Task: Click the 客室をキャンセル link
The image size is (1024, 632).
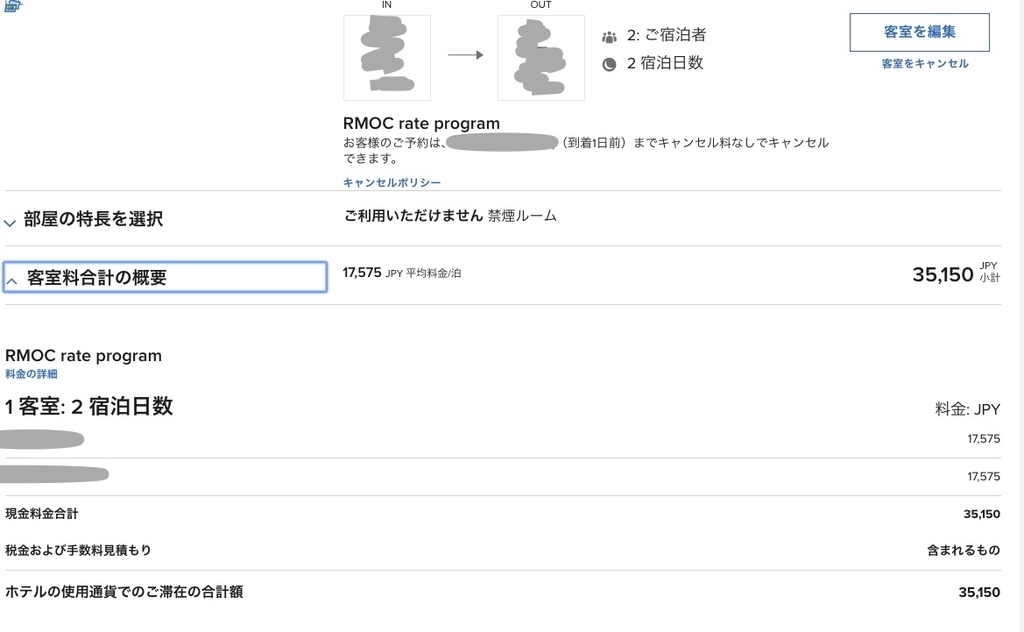Action: pyautogui.click(x=924, y=64)
